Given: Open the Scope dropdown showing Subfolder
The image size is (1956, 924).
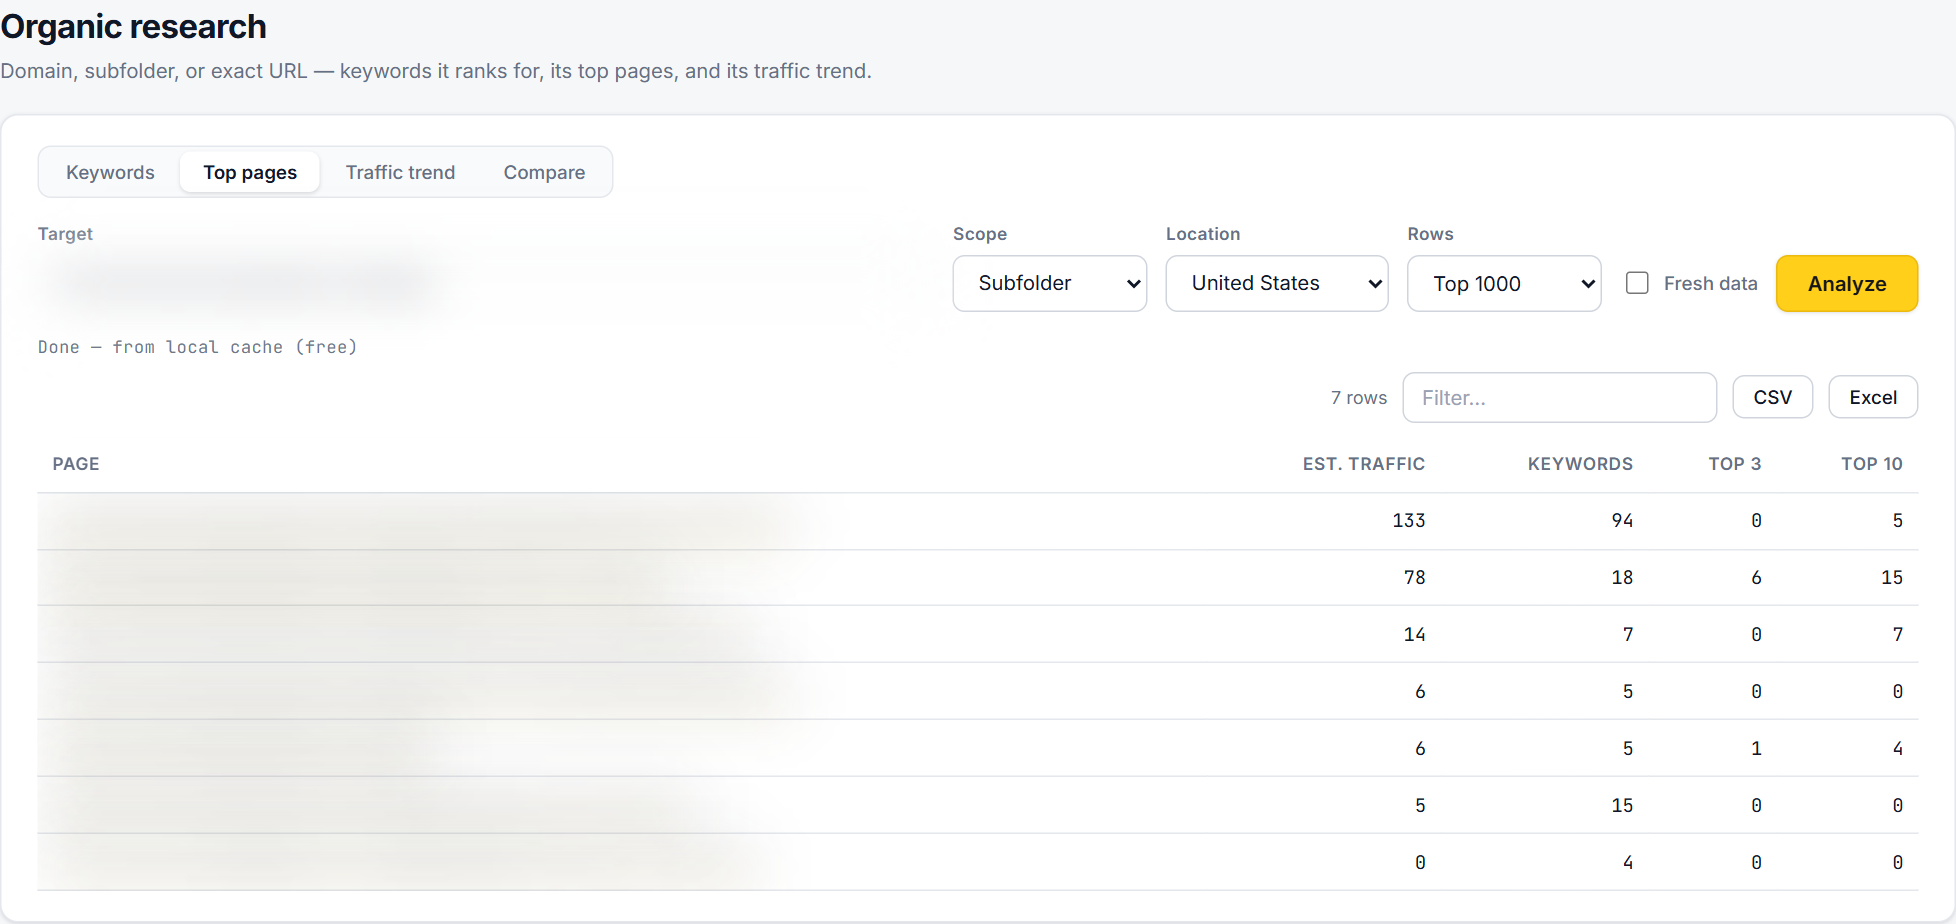Looking at the screenshot, I should (x=1049, y=283).
